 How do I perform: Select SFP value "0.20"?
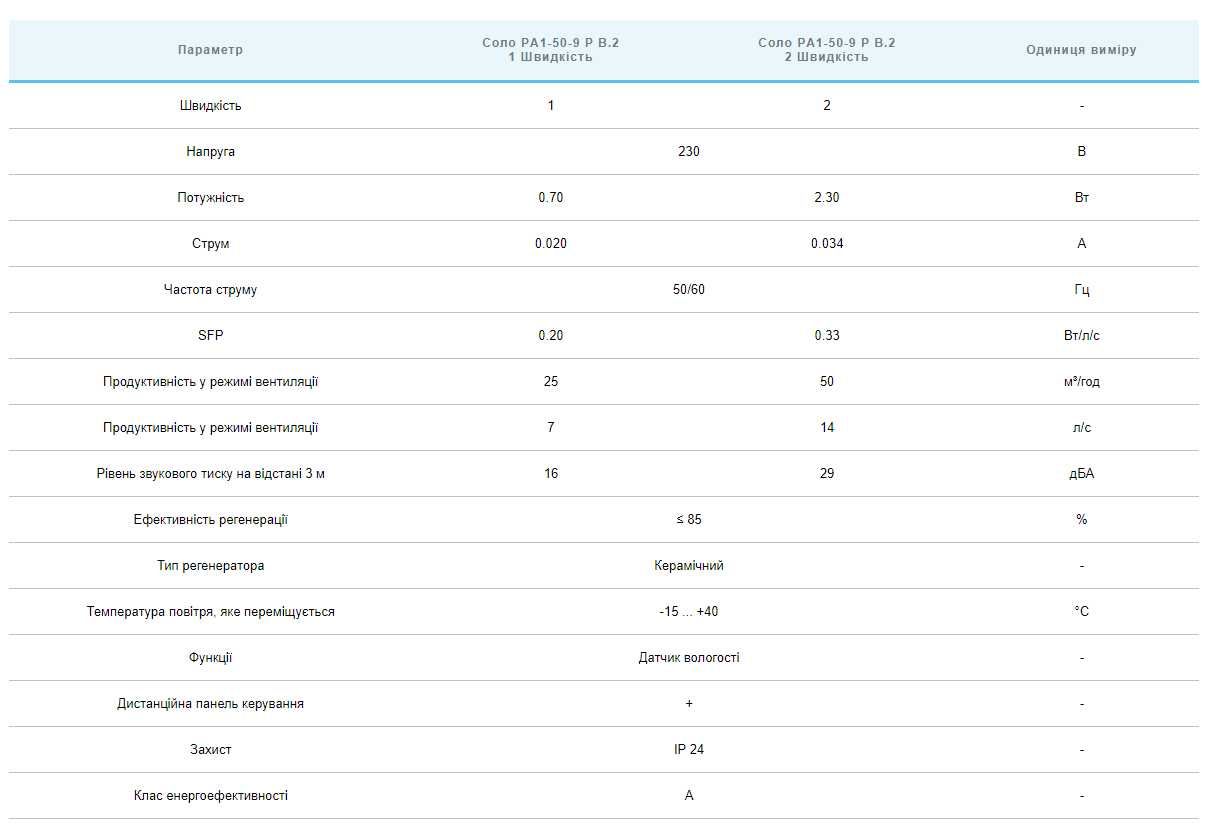(551, 336)
